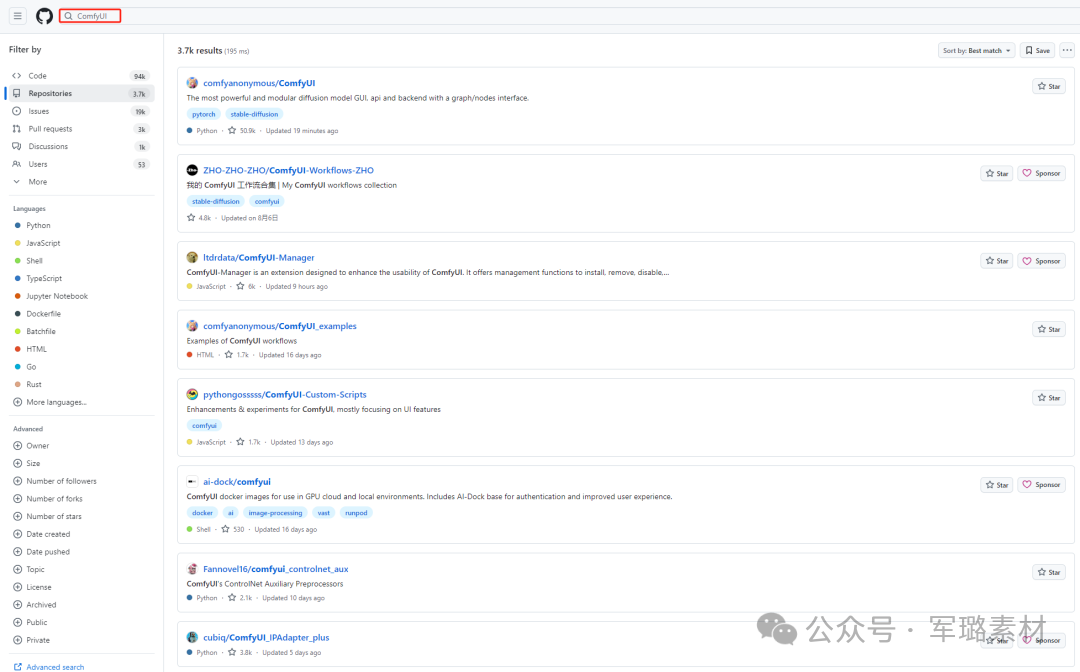Star the comfyanonymous/ComfyUI repository
The width and height of the screenshot is (1080, 672).
pos(1049,86)
